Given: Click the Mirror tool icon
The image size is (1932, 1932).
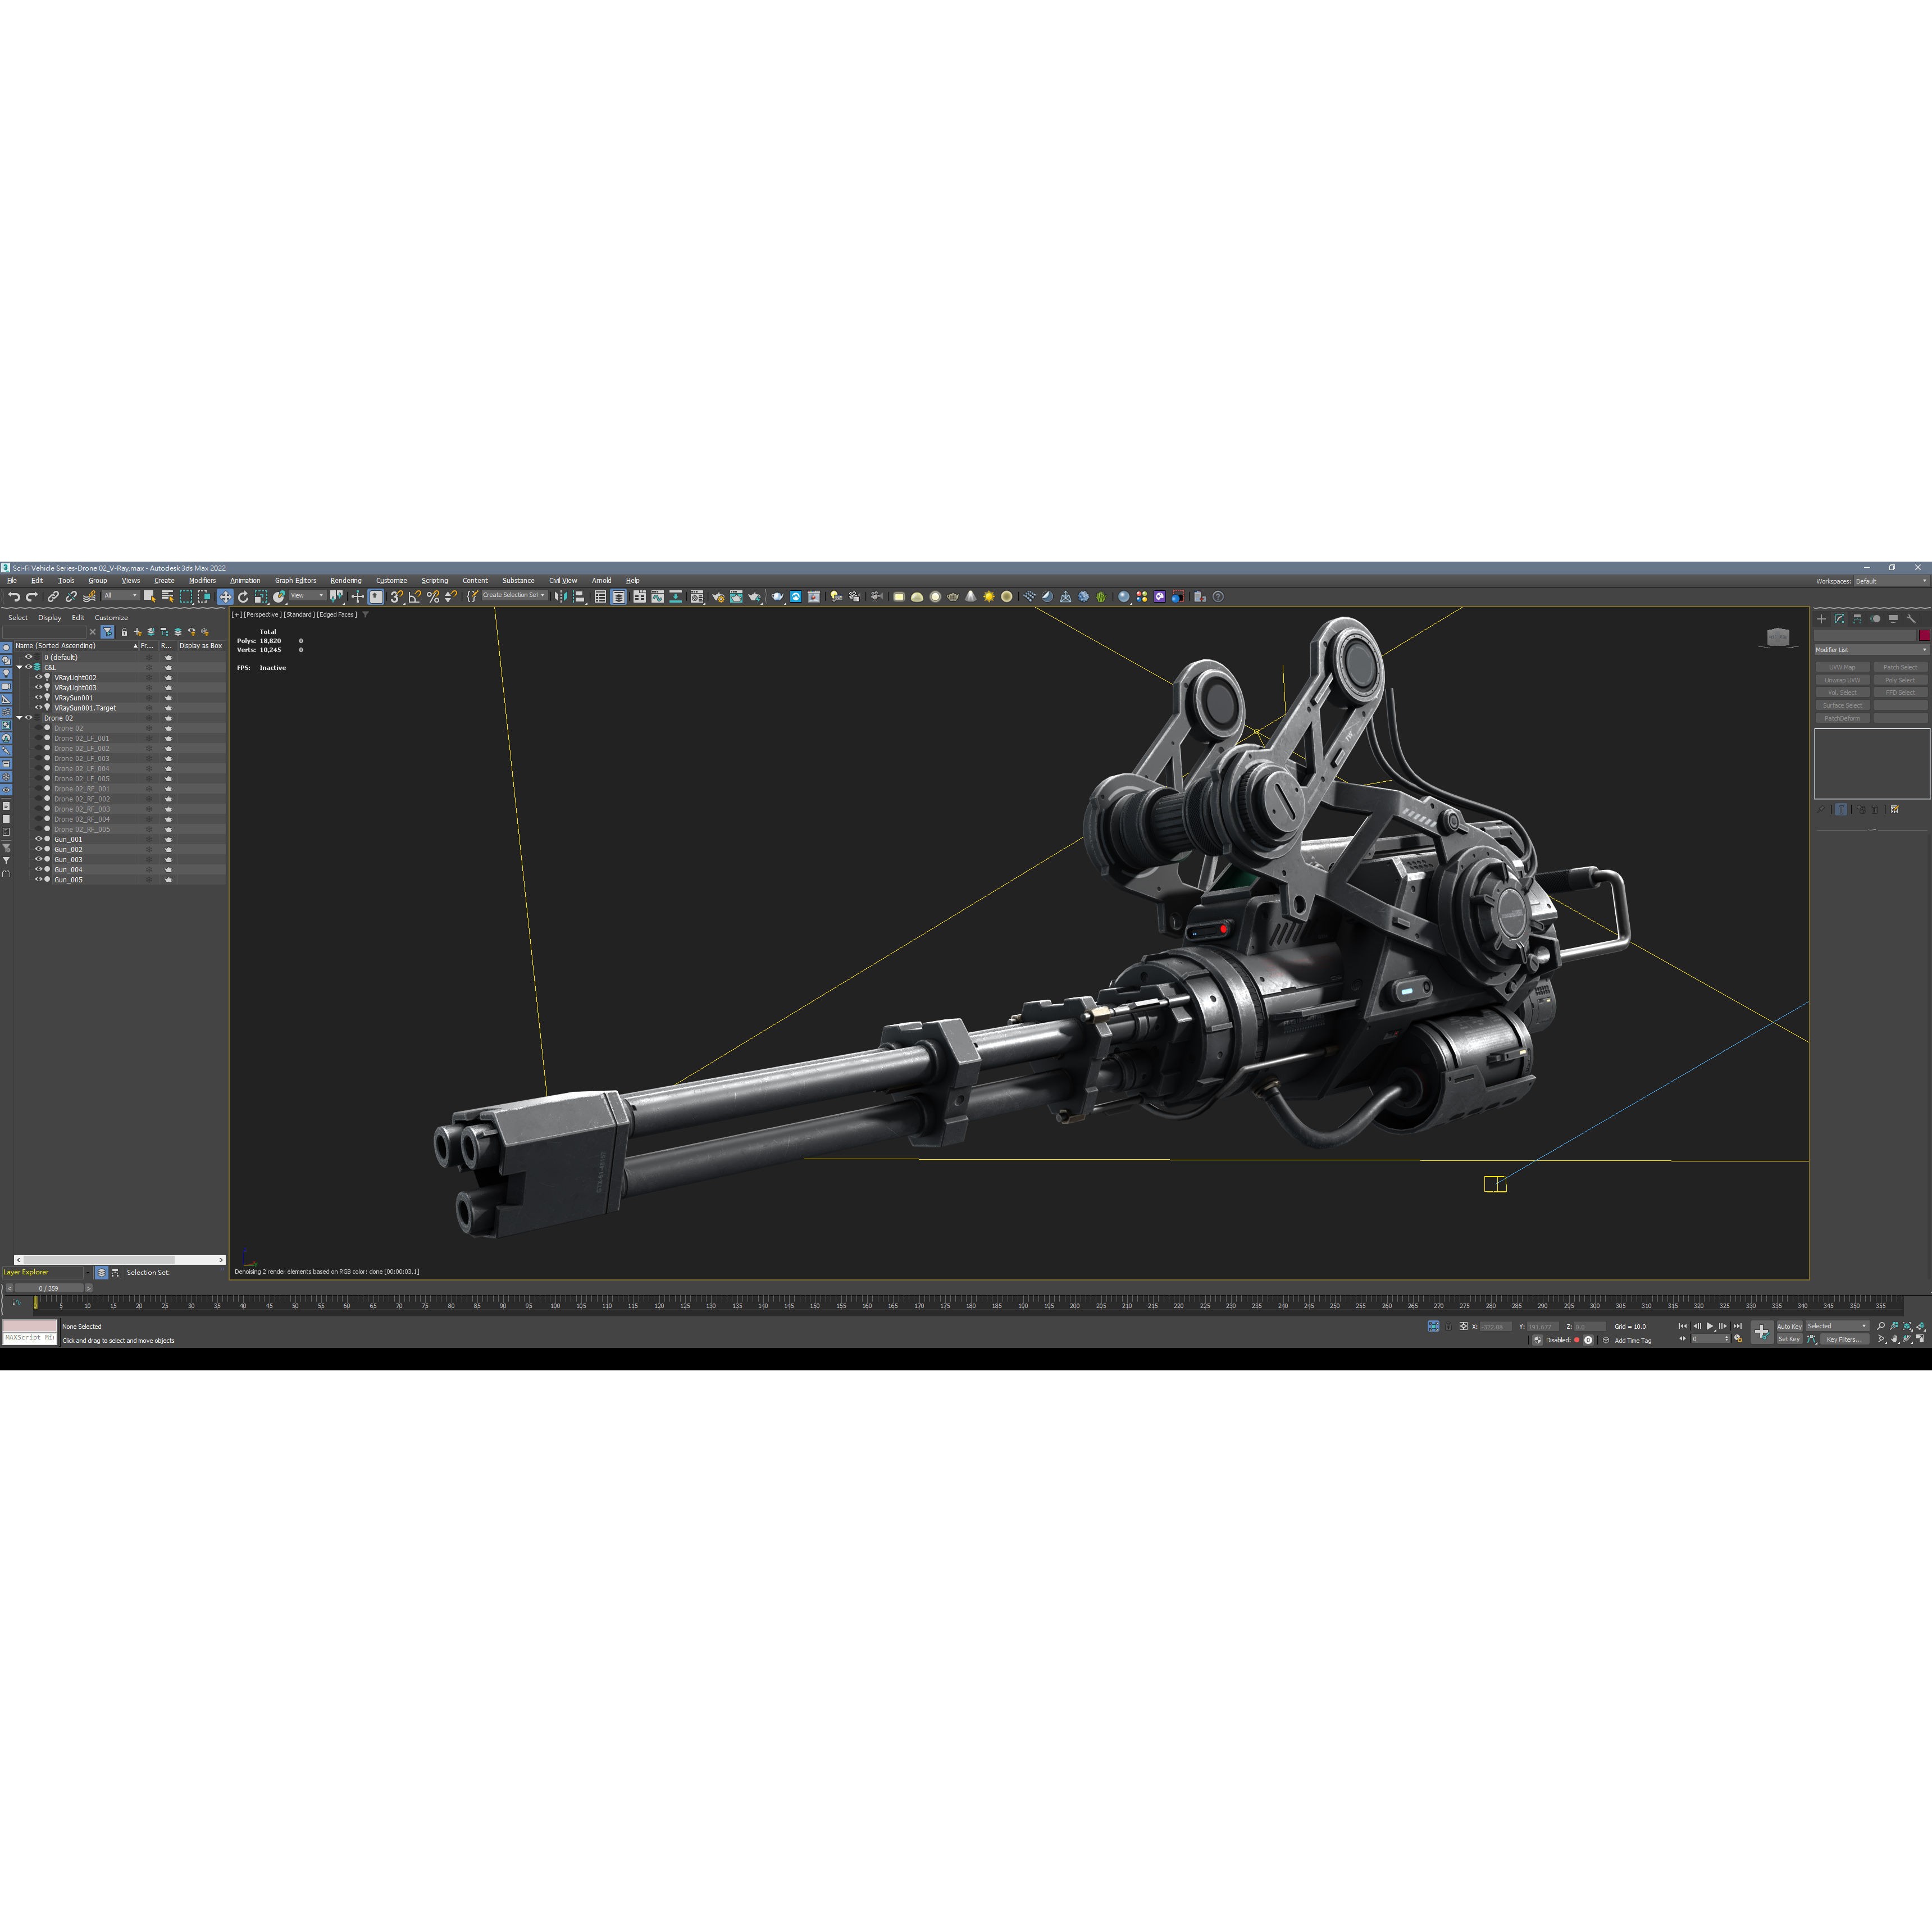Looking at the screenshot, I should [560, 597].
